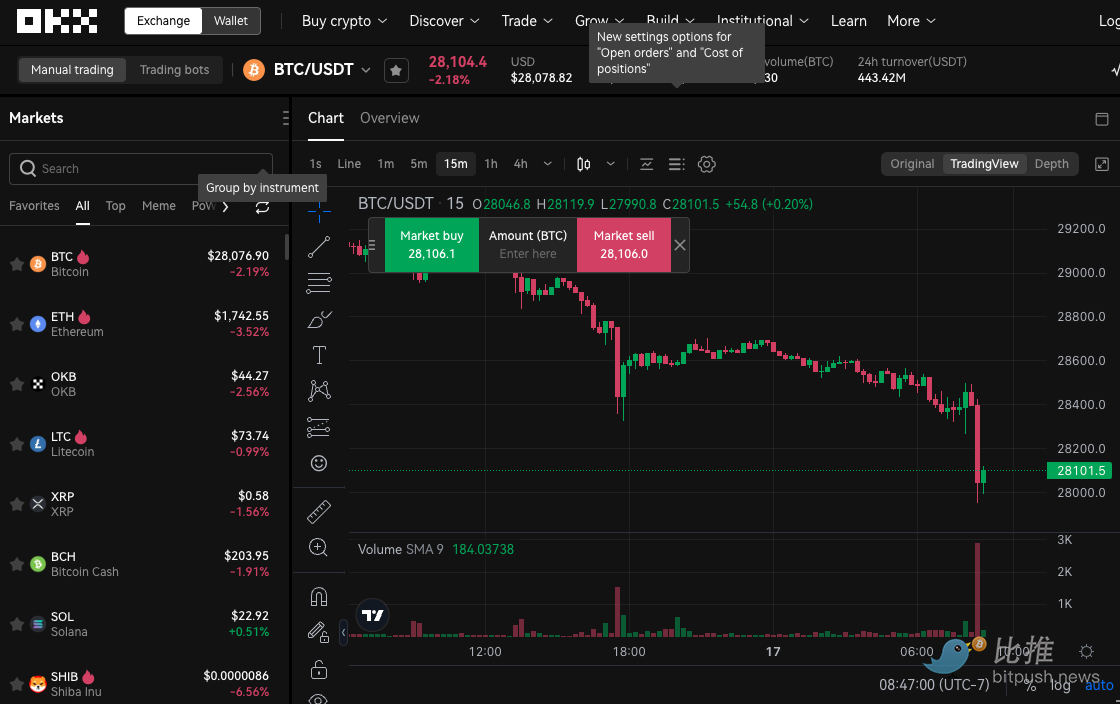Switch to the Overview tab

click(389, 118)
